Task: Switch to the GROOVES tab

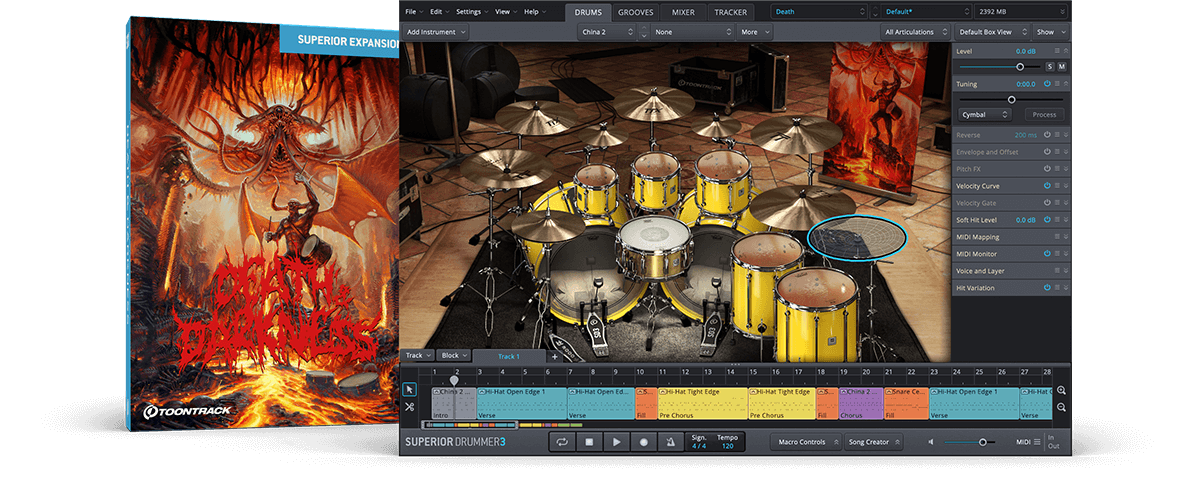Action: (636, 12)
